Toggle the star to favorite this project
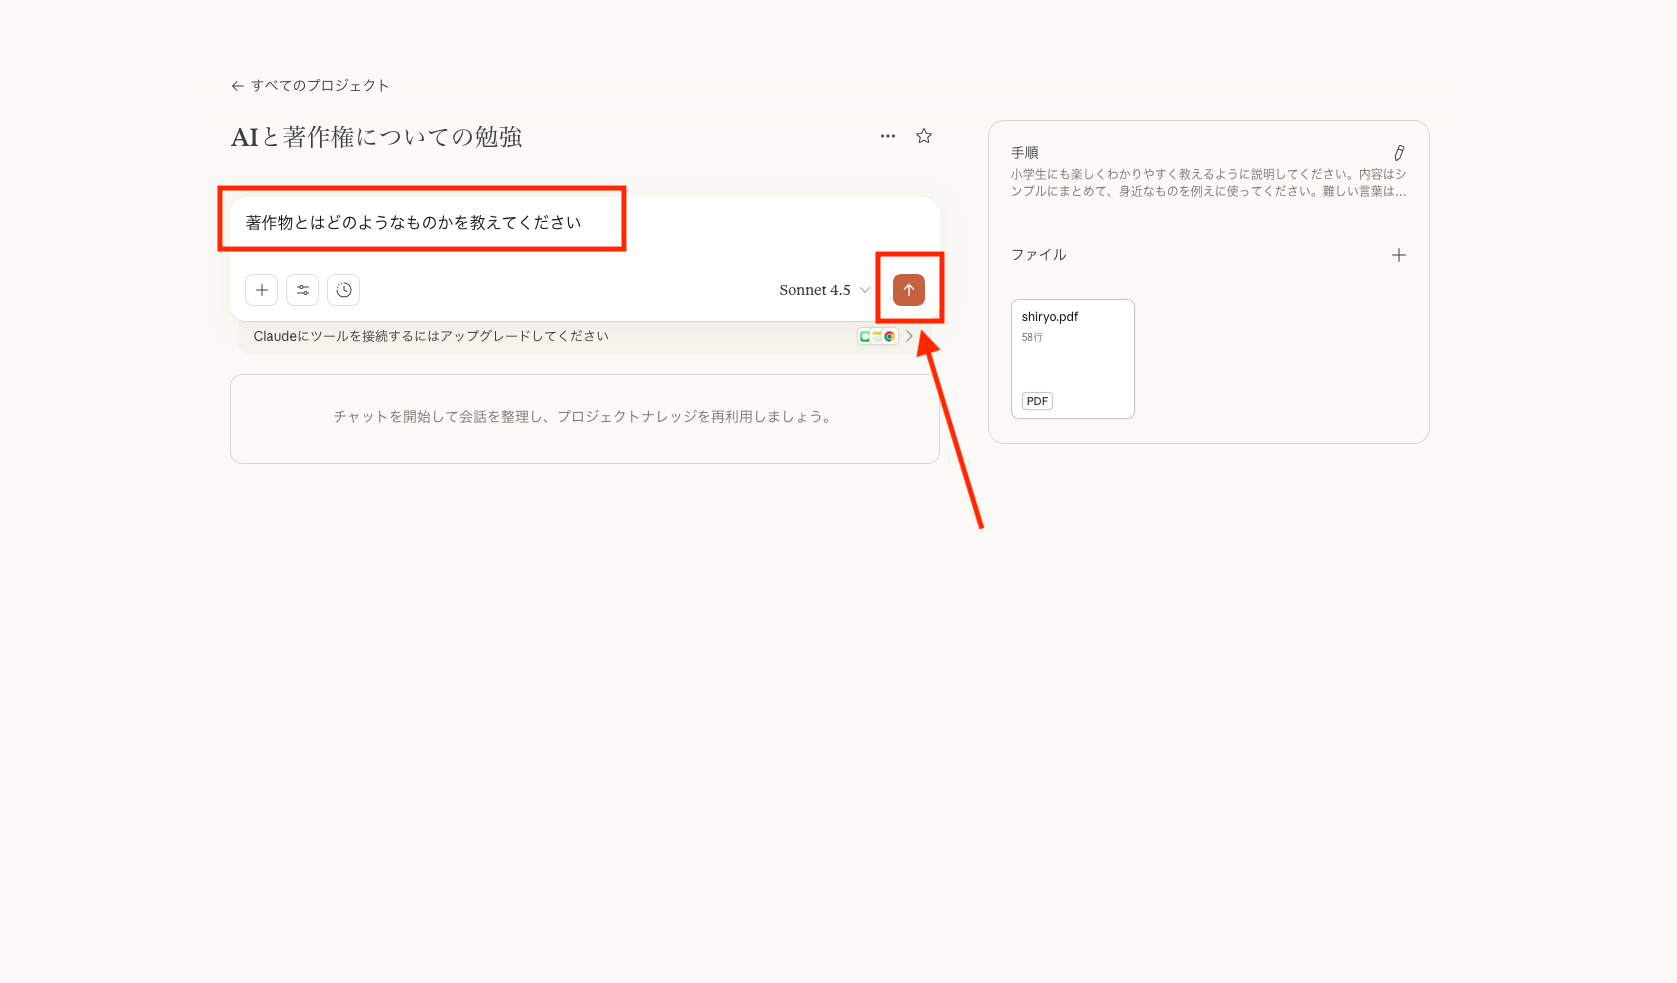 (x=923, y=136)
